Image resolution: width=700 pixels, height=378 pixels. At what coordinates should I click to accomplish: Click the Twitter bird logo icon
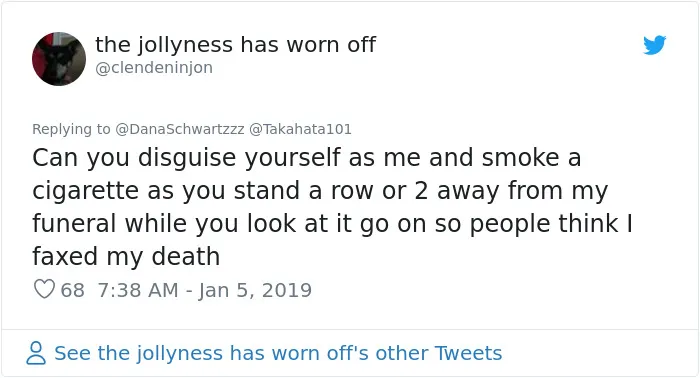coord(654,45)
